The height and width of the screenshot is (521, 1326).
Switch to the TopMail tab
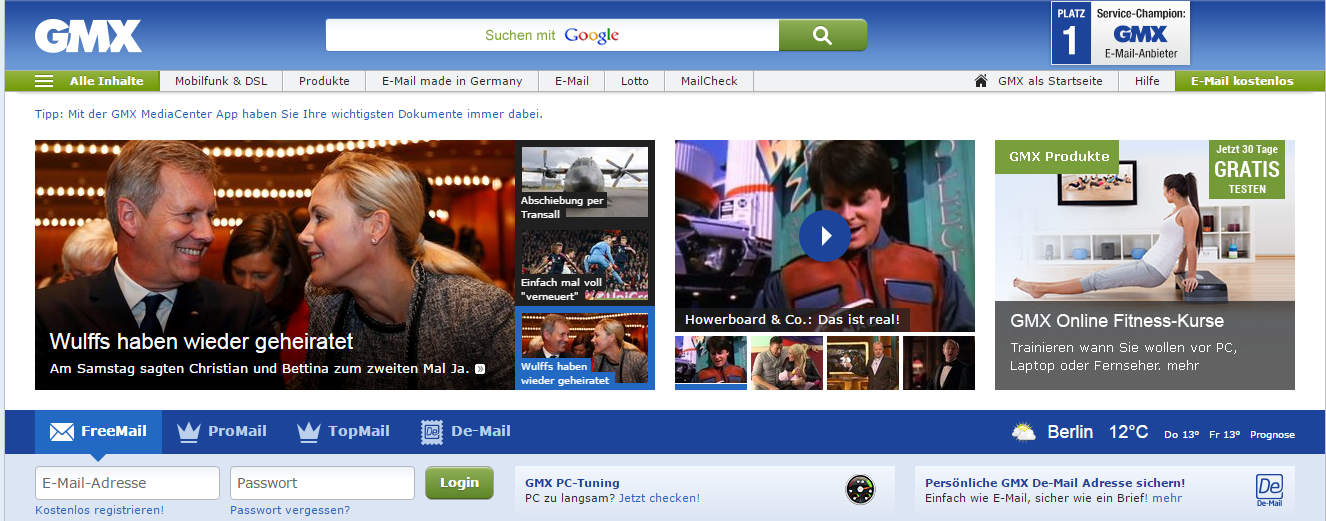click(344, 432)
